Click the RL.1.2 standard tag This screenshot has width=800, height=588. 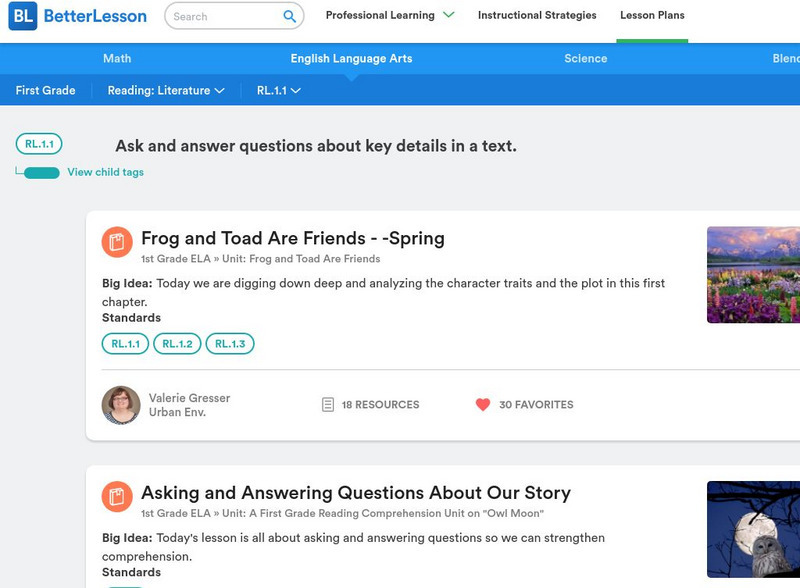pyautogui.click(x=177, y=344)
